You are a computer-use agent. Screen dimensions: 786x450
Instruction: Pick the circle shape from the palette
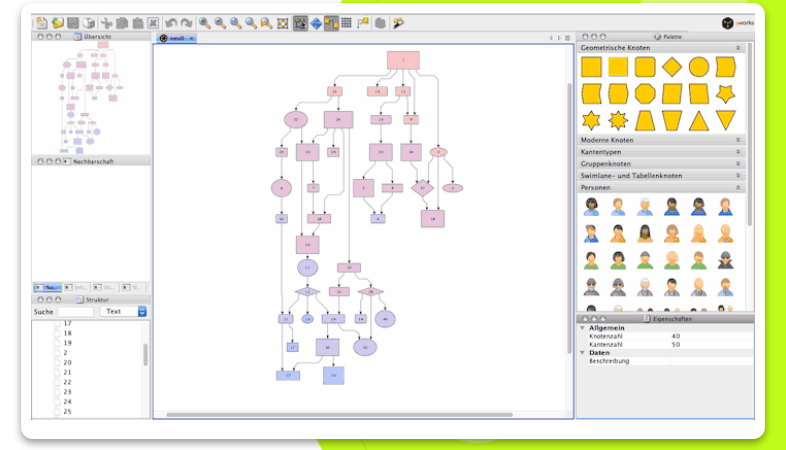tap(699, 67)
